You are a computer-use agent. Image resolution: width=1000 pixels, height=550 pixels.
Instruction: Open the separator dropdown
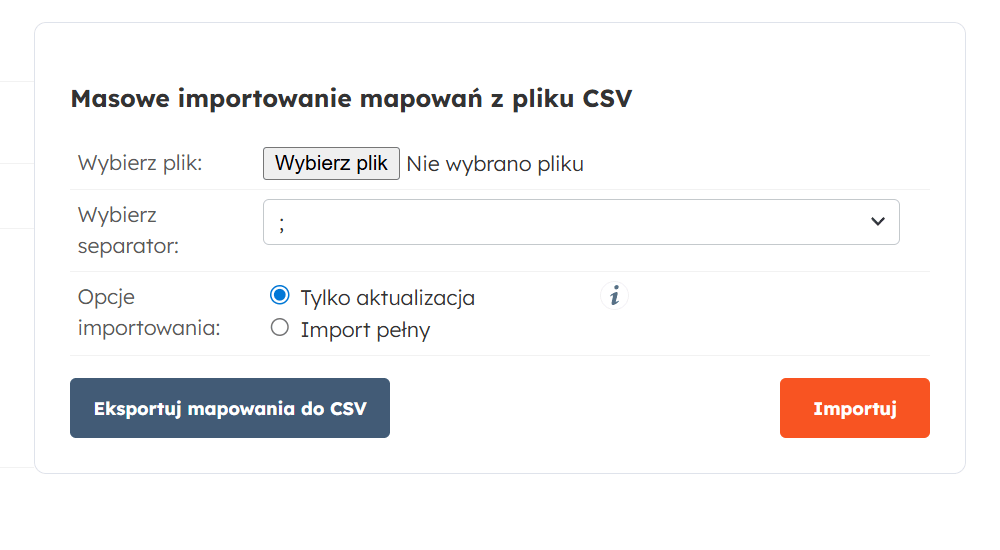pos(581,222)
